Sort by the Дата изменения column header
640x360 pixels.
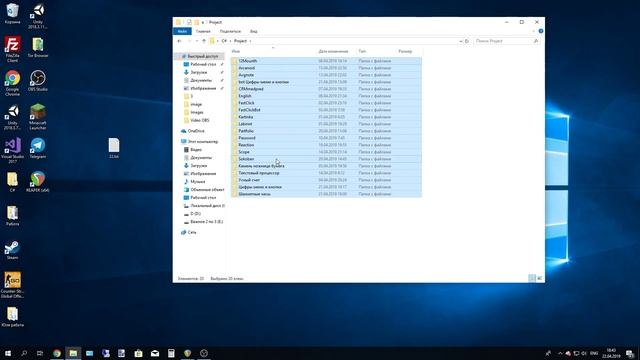pyautogui.click(x=333, y=51)
